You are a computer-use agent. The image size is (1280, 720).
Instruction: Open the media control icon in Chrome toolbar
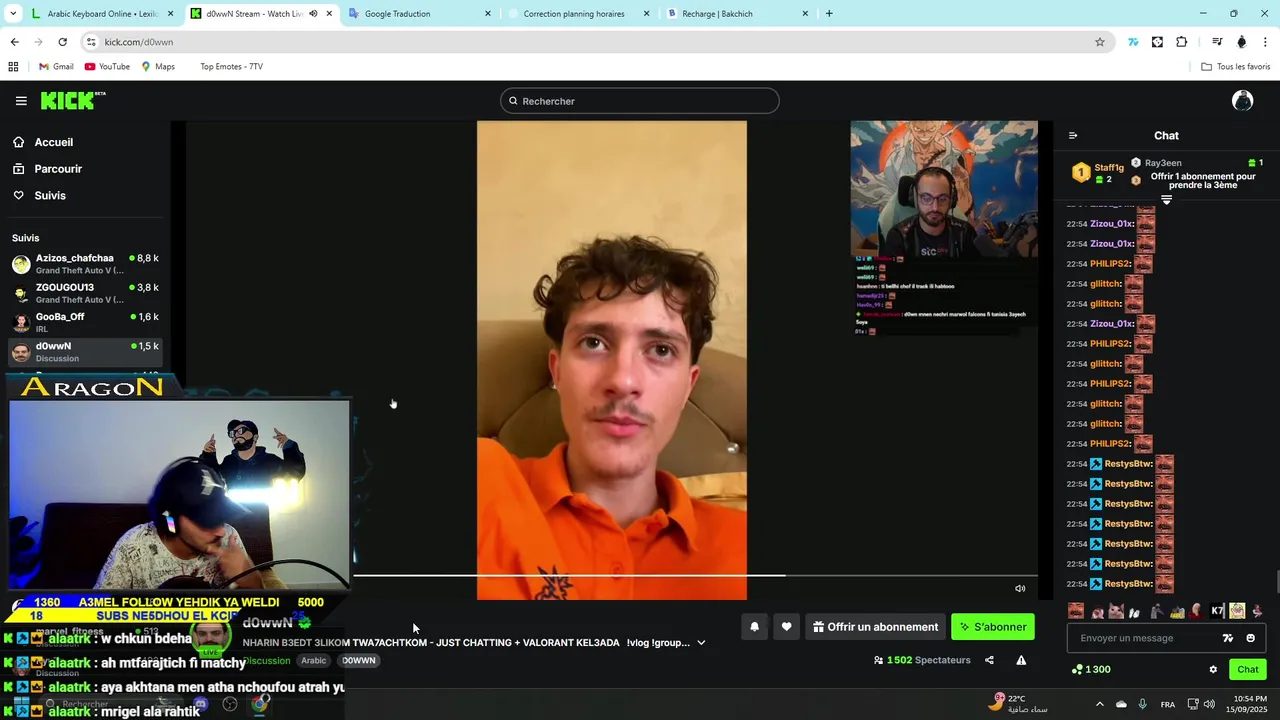point(1217,42)
